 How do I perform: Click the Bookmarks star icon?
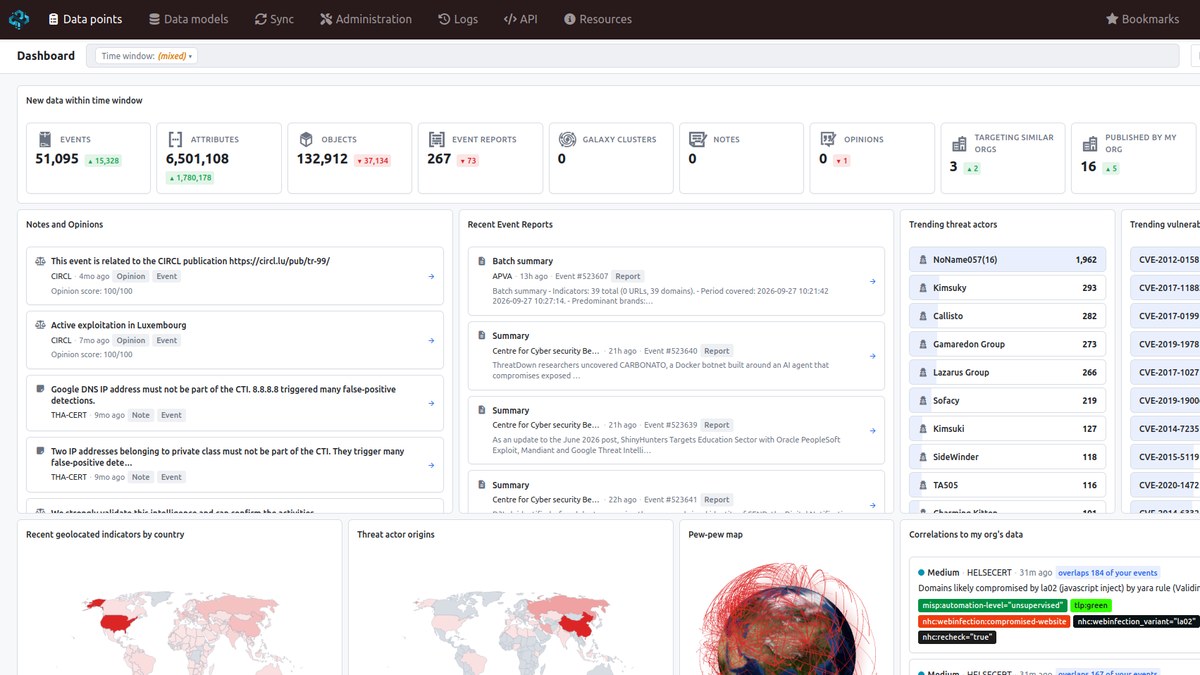pos(1112,19)
